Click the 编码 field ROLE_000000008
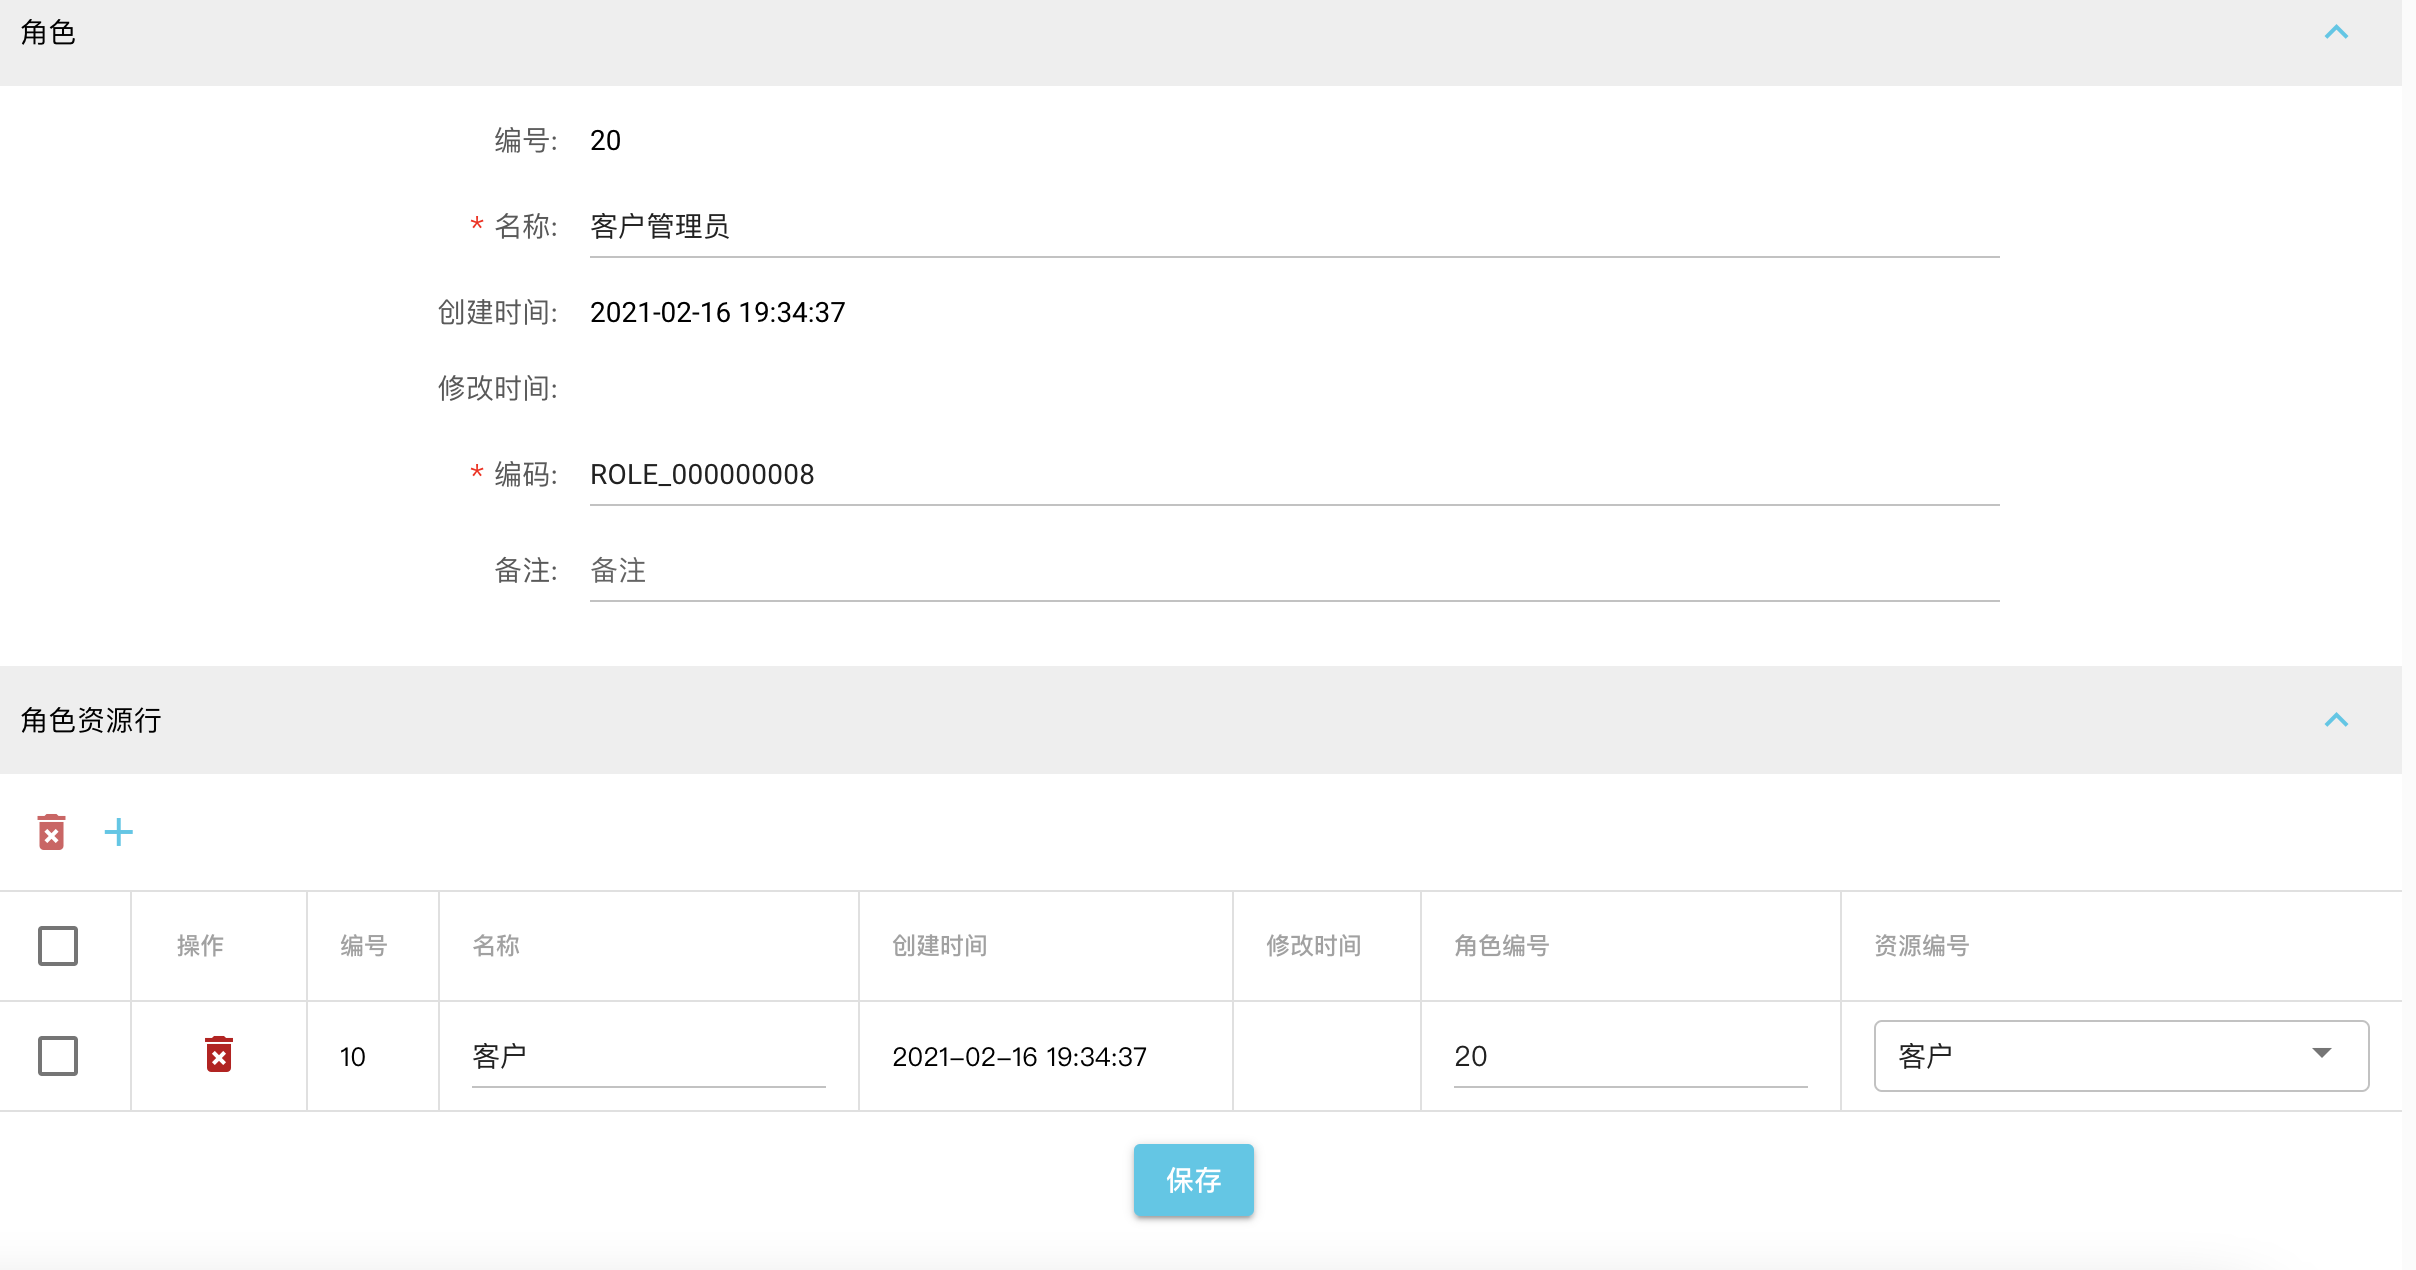The width and height of the screenshot is (2416, 1270). point(1294,475)
